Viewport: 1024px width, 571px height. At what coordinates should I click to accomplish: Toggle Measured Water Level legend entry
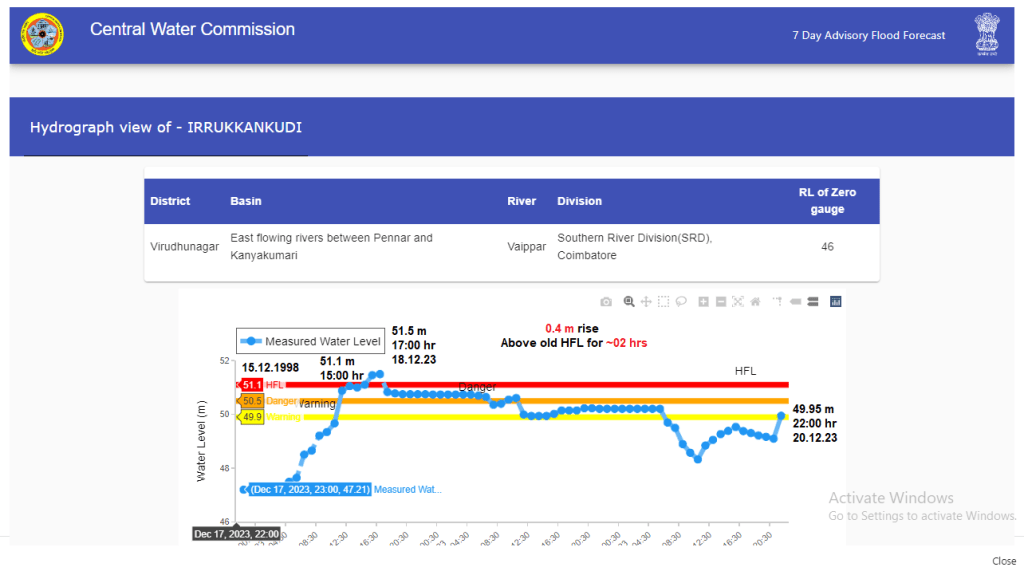[311, 341]
